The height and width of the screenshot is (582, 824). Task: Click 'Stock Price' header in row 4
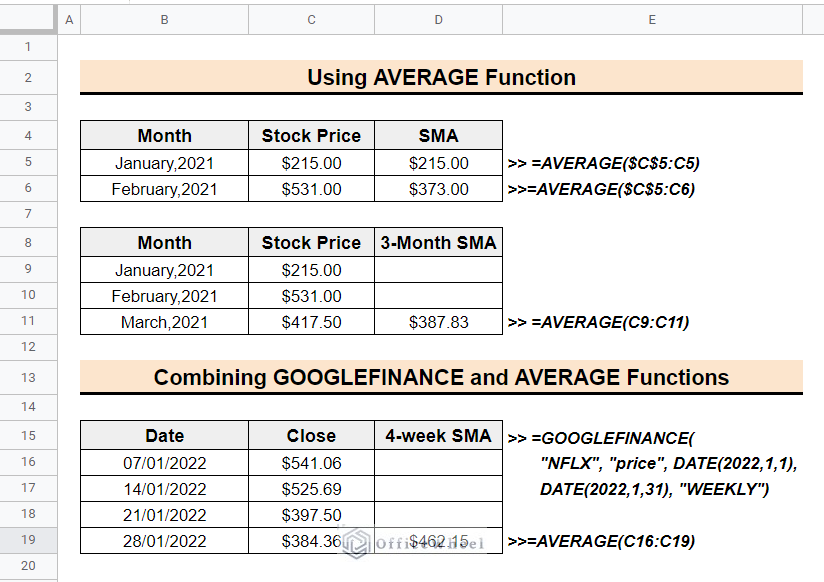pyautogui.click(x=312, y=136)
